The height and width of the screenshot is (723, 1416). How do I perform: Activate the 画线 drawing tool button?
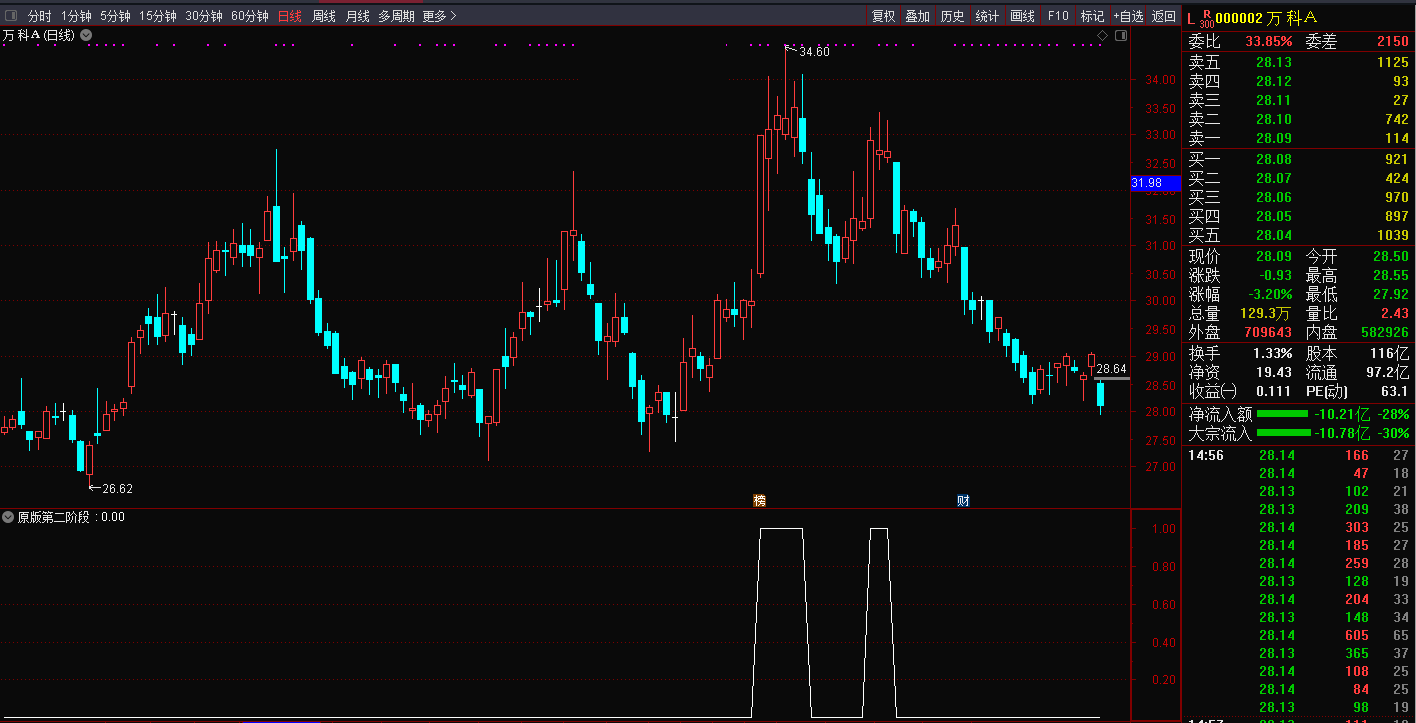coord(1022,16)
